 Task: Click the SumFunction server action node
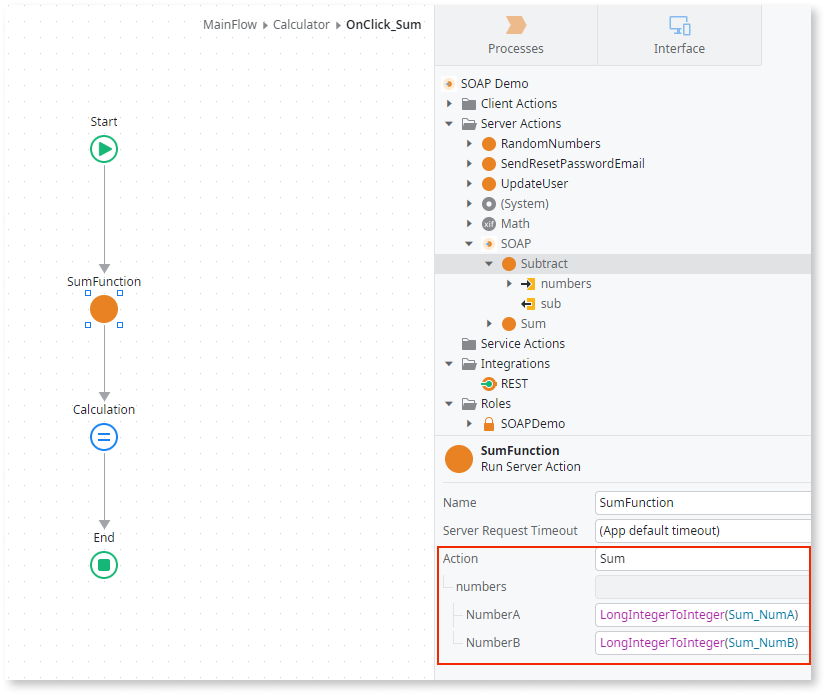pos(104,309)
